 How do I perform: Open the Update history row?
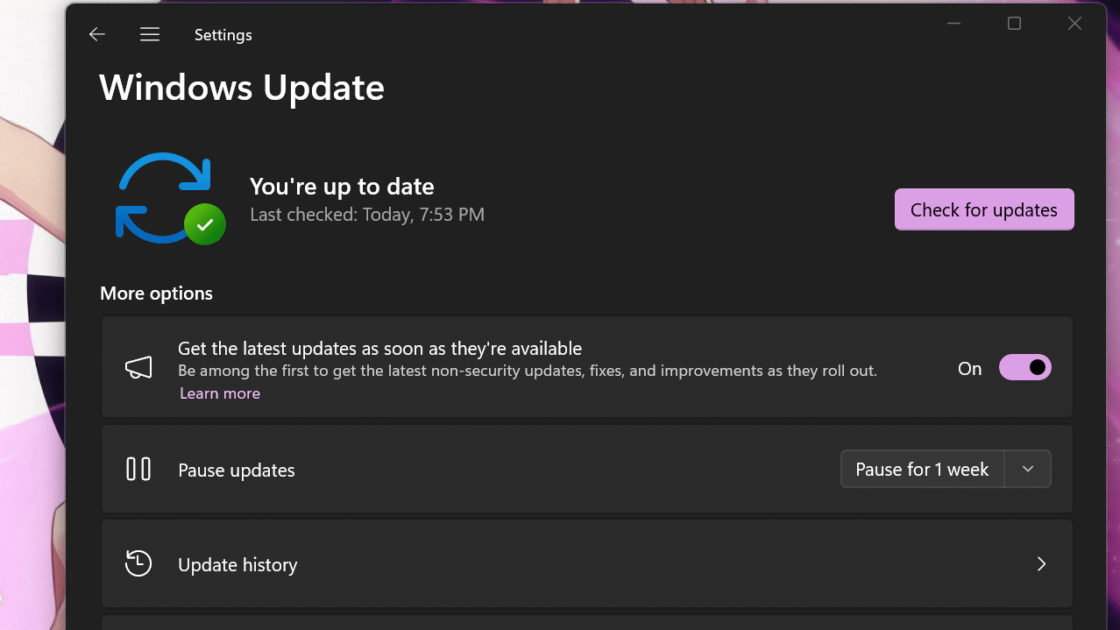586,564
